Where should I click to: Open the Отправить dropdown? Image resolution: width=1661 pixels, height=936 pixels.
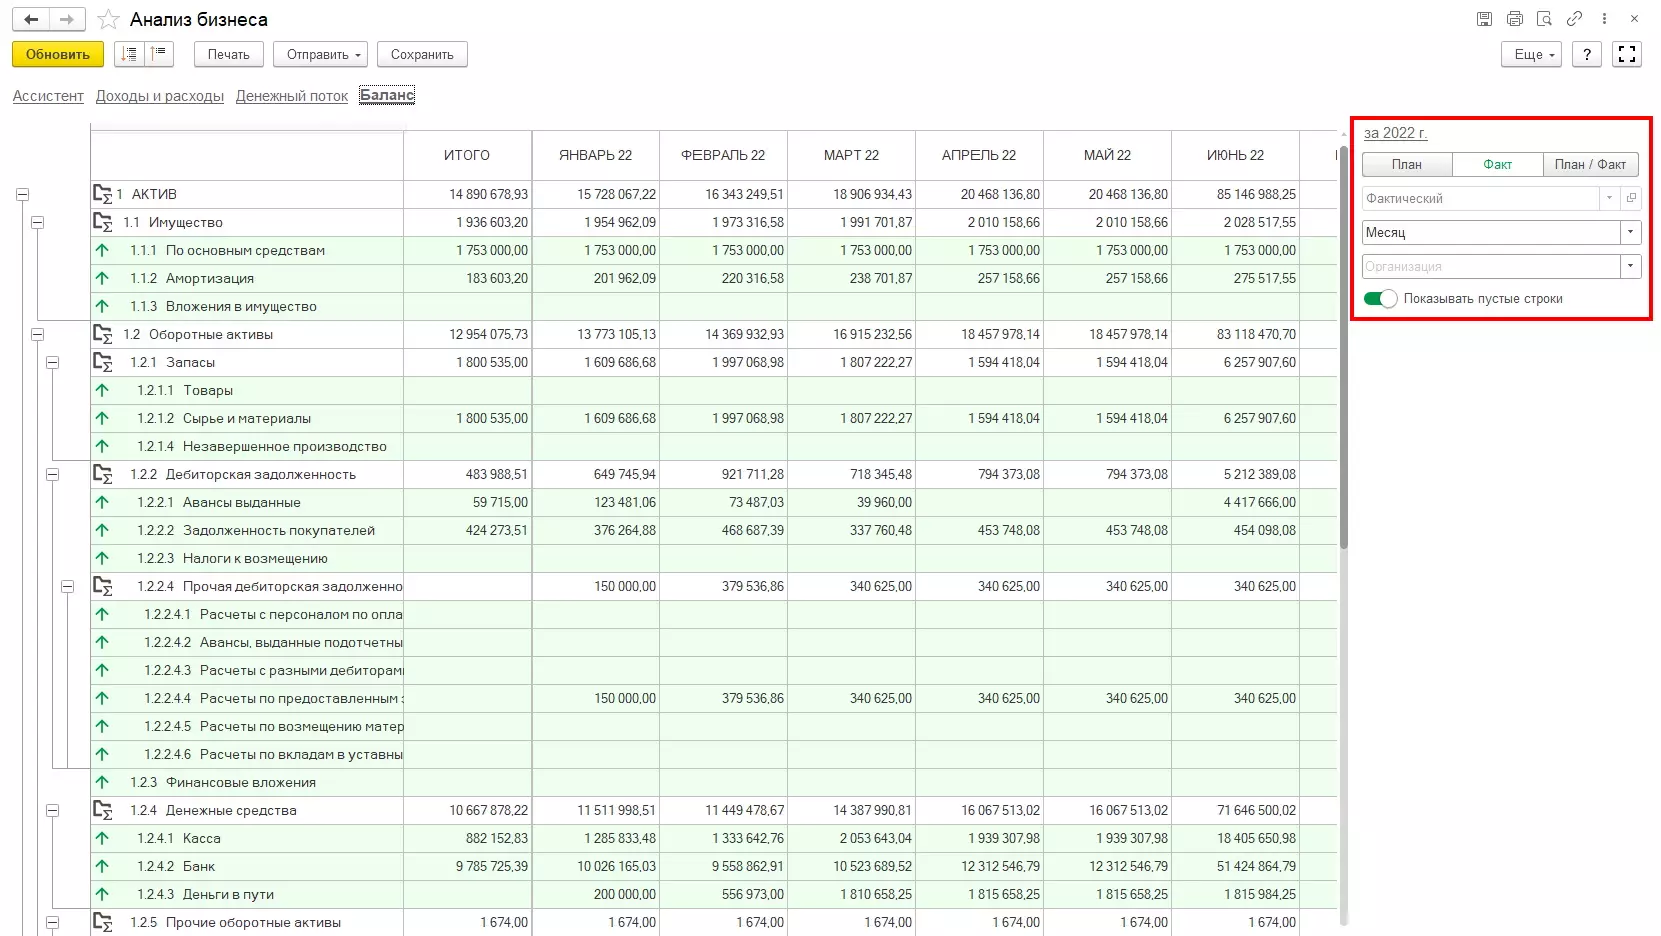point(321,54)
